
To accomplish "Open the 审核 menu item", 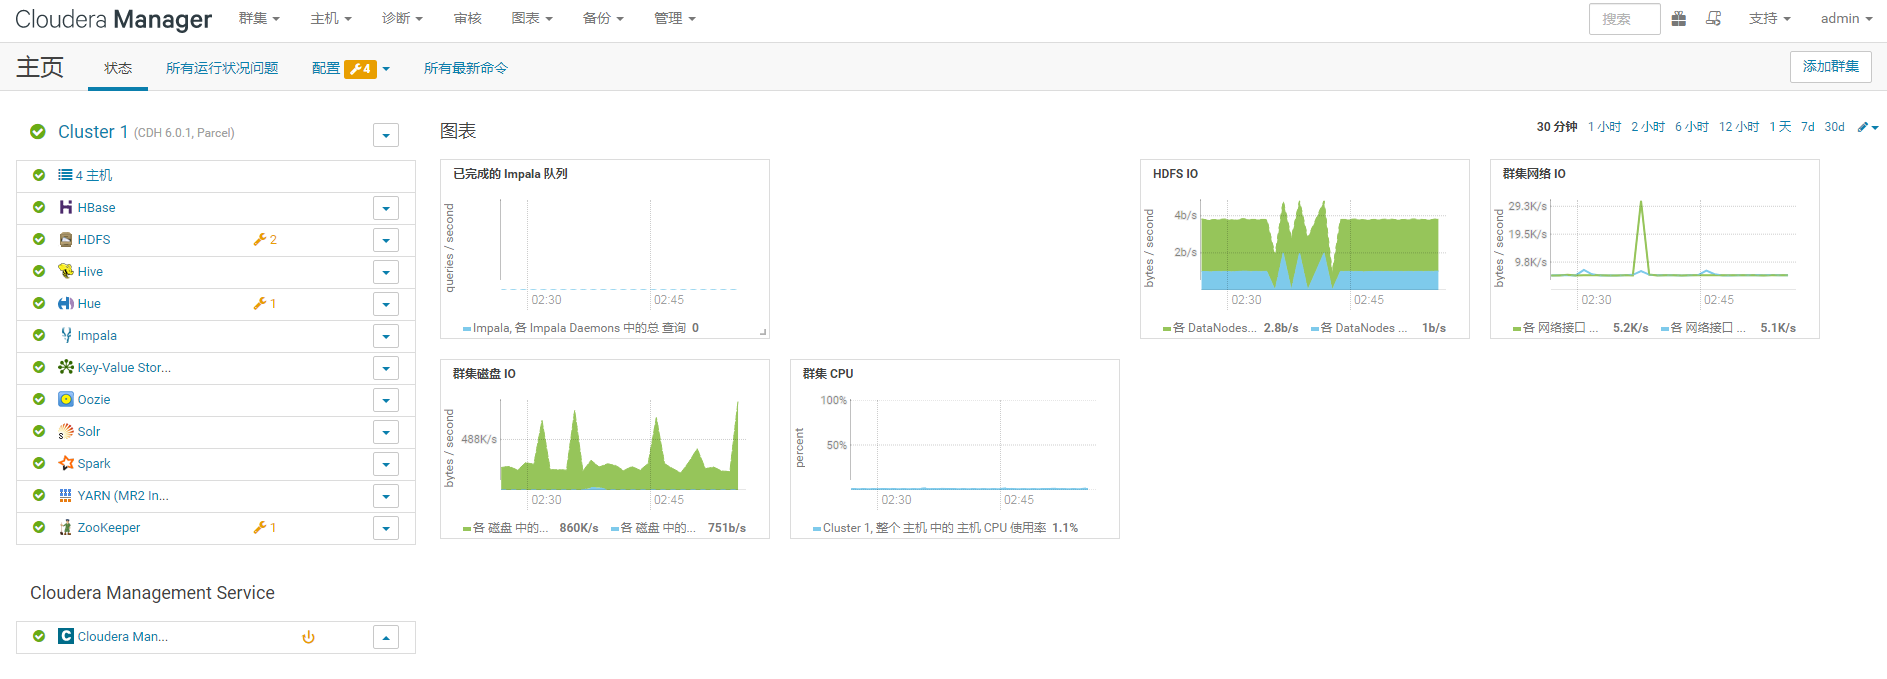I will (467, 18).
